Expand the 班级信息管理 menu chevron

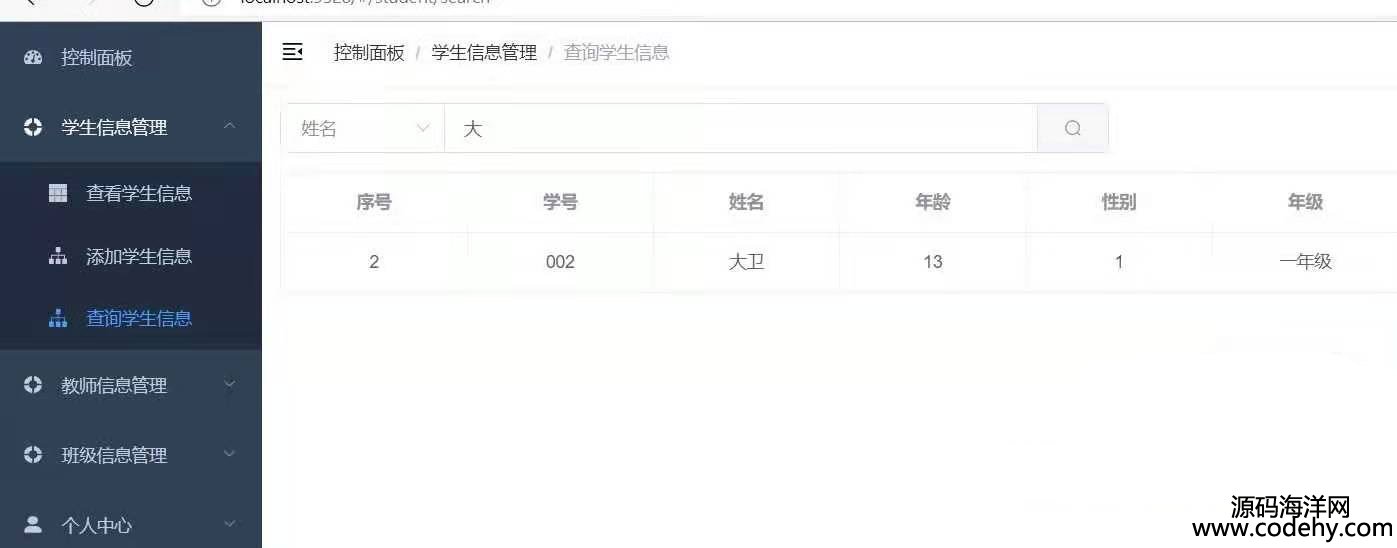point(229,454)
